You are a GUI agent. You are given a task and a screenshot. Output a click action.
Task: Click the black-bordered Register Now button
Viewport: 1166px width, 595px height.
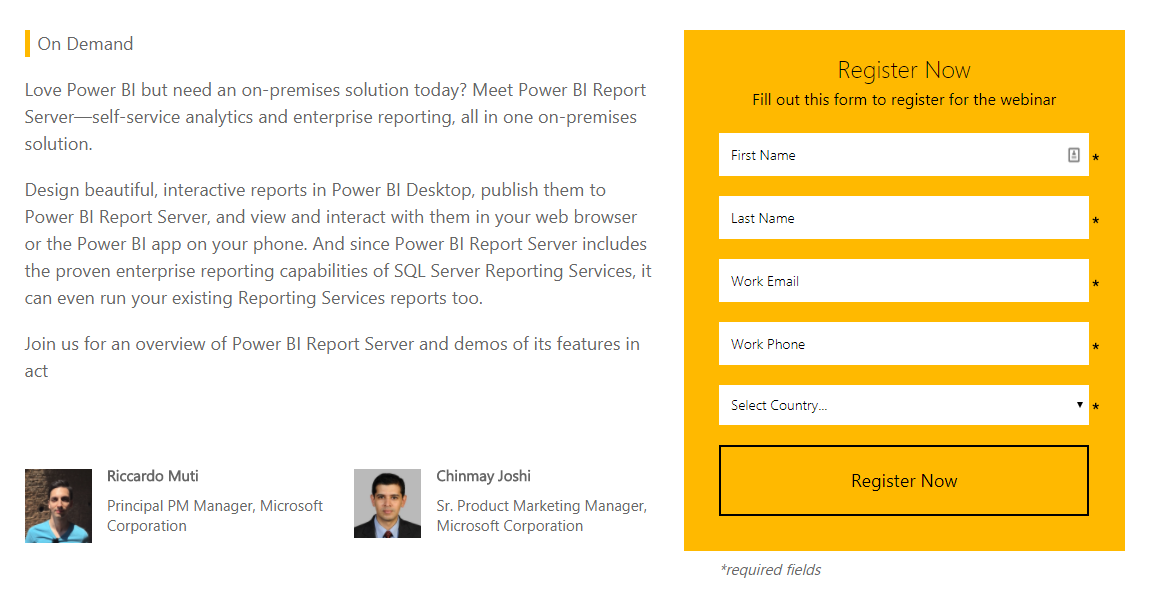[x=904, y=480]
